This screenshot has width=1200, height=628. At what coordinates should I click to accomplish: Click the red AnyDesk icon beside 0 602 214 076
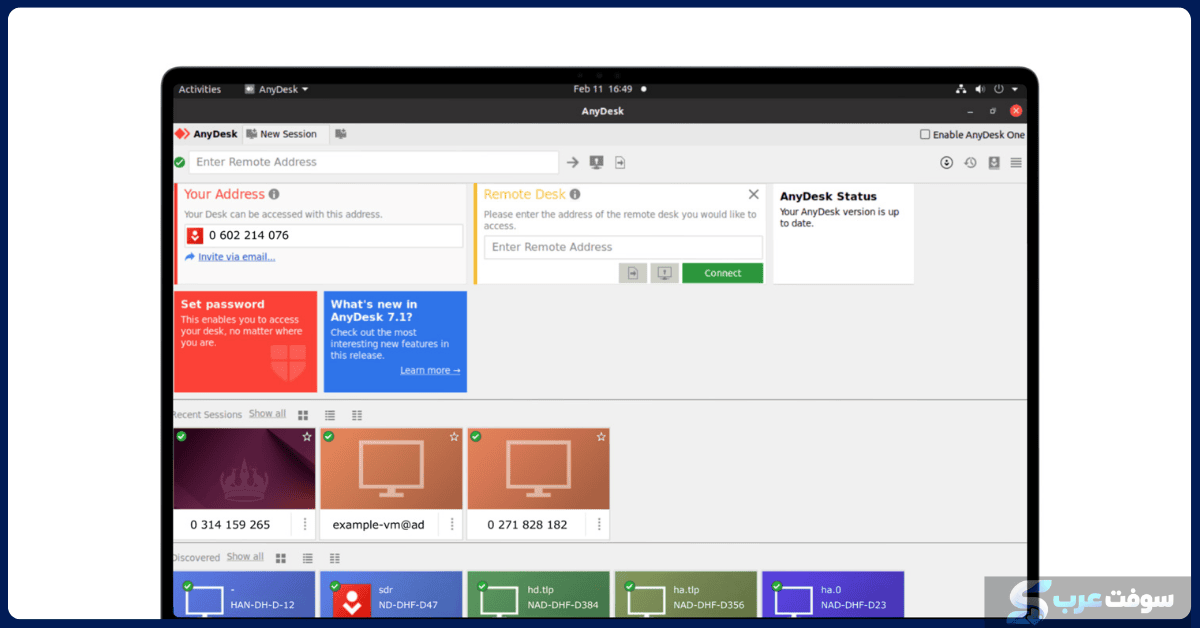[x=195, y=236]
